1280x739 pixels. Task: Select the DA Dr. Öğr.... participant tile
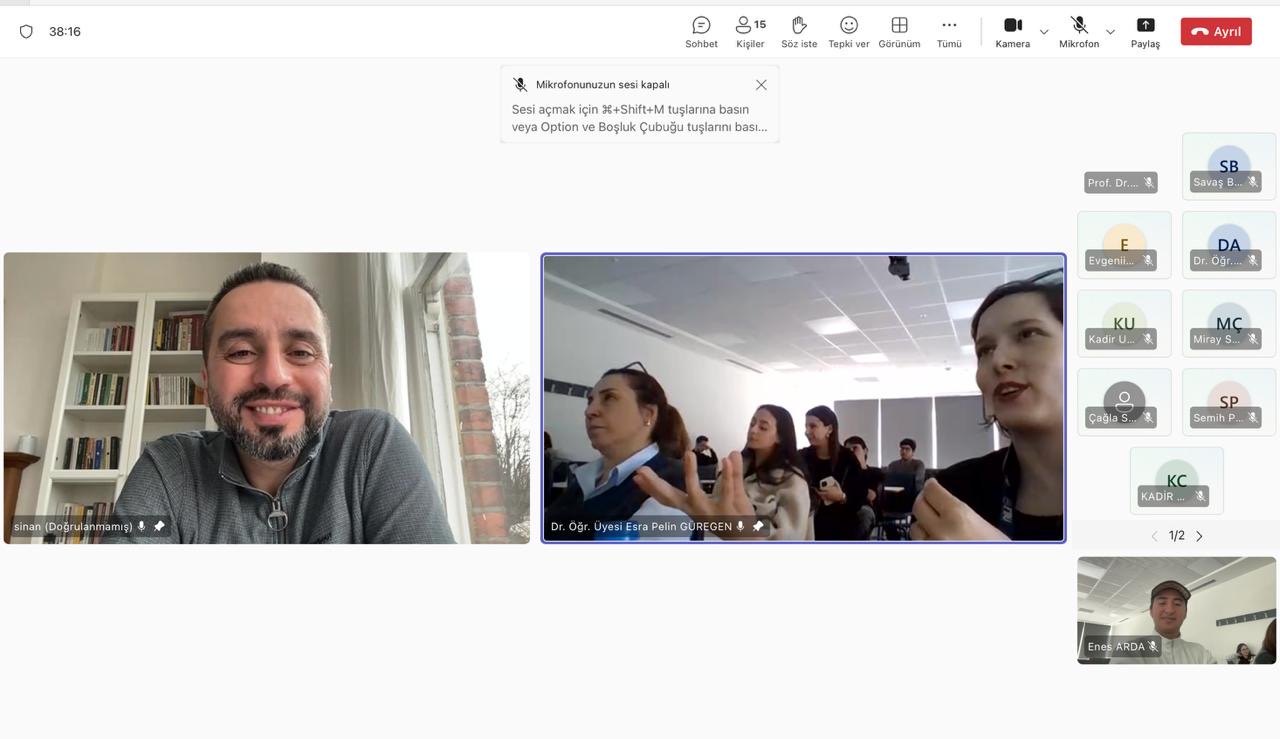point(1229,245)
